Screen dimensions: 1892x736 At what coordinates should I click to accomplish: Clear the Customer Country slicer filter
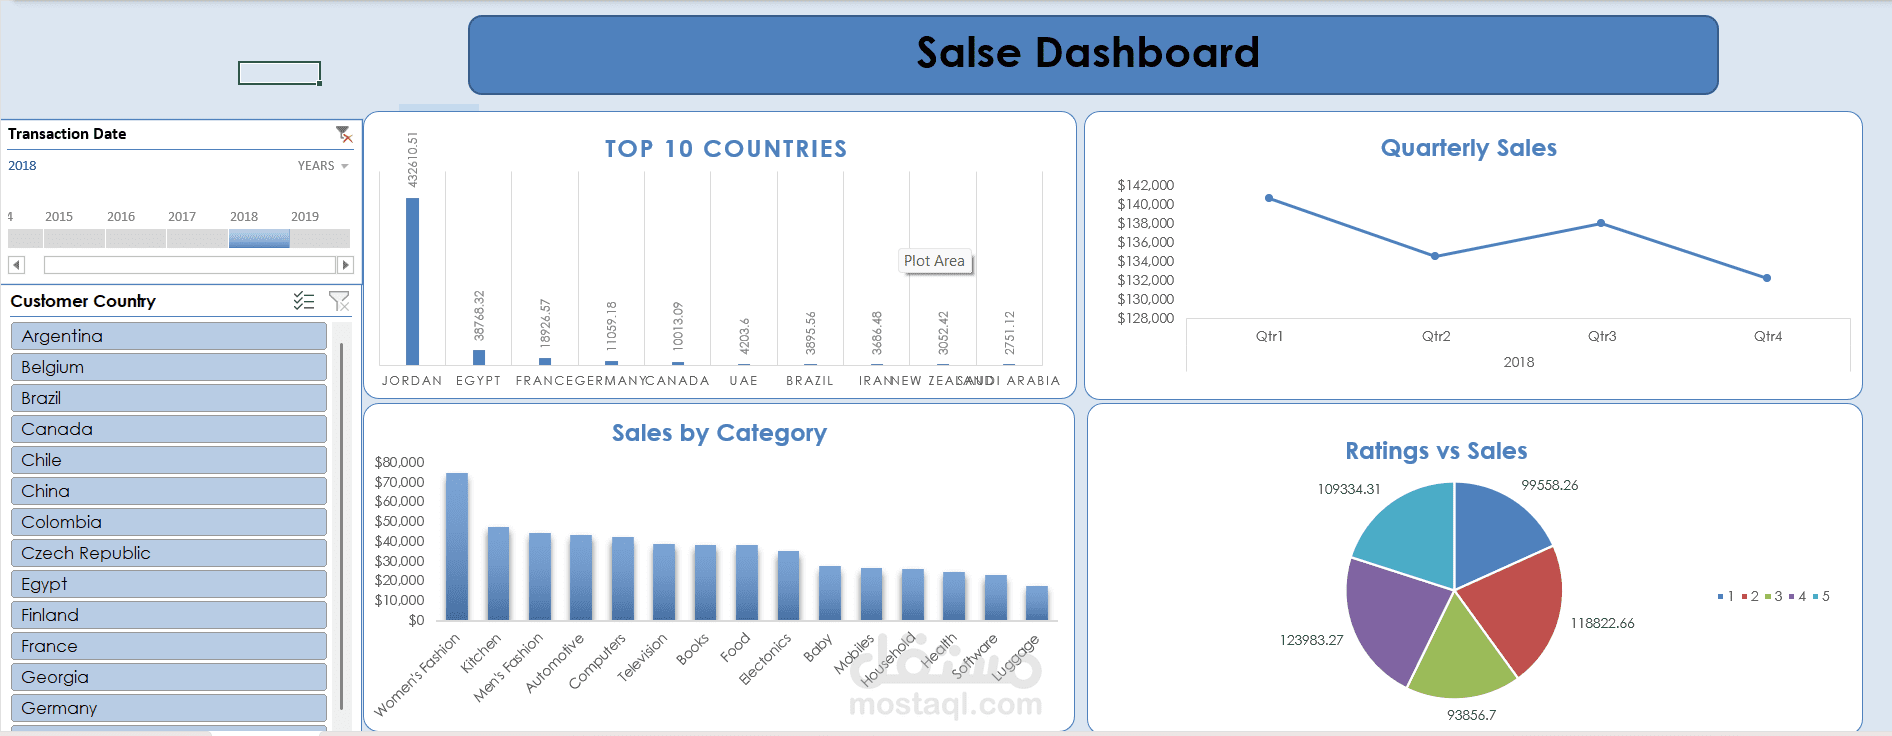[339, 301]
